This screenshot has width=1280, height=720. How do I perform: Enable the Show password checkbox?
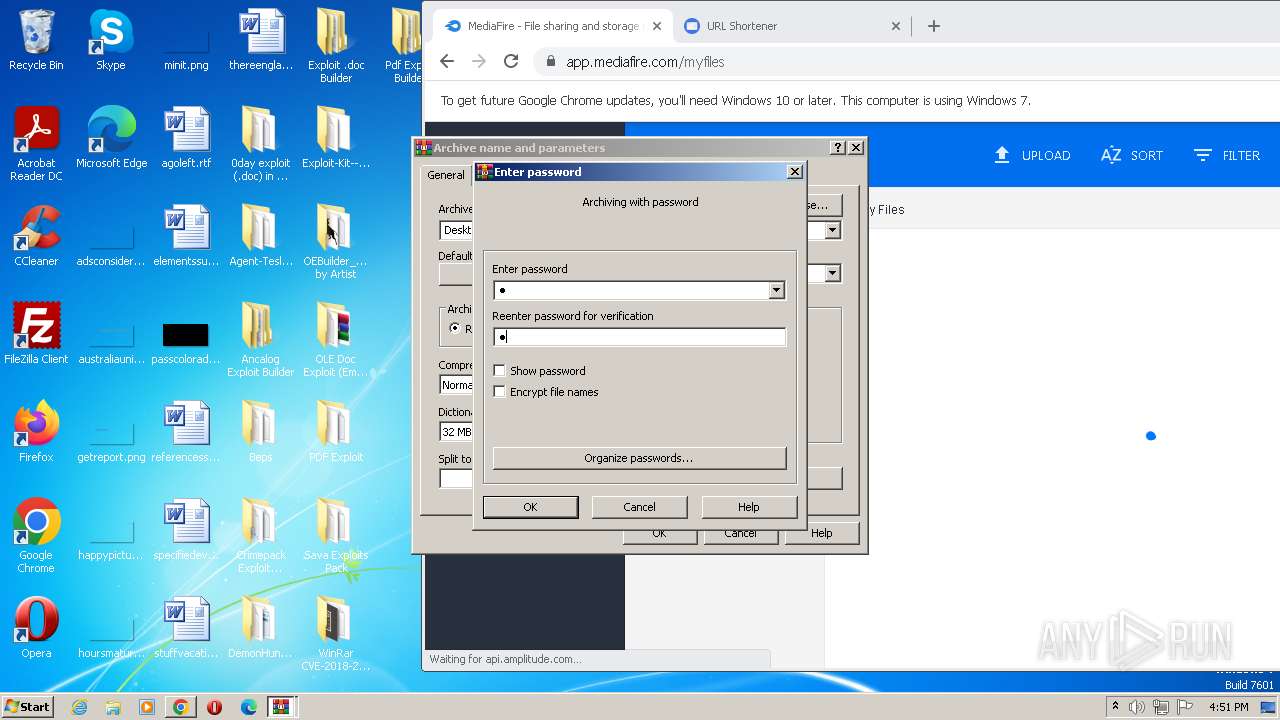(500, 371)
